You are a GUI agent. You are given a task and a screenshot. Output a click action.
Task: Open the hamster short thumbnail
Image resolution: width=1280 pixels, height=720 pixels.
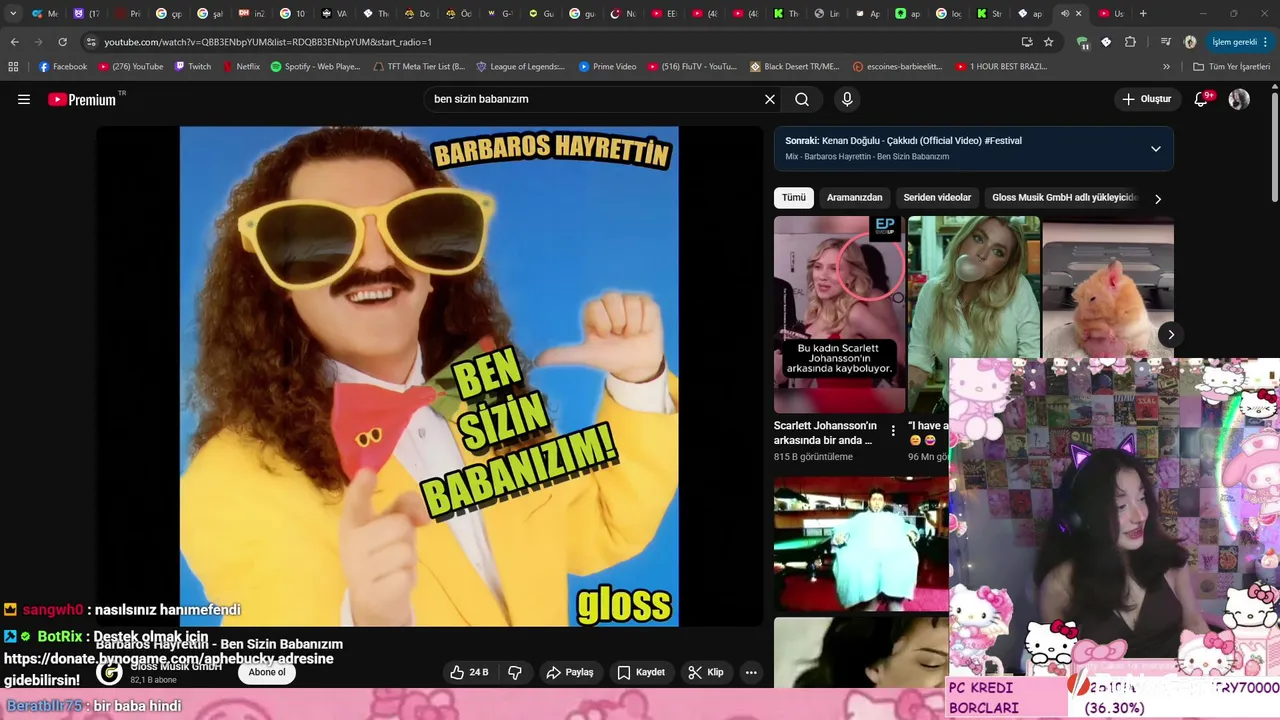pos(1108,286)
